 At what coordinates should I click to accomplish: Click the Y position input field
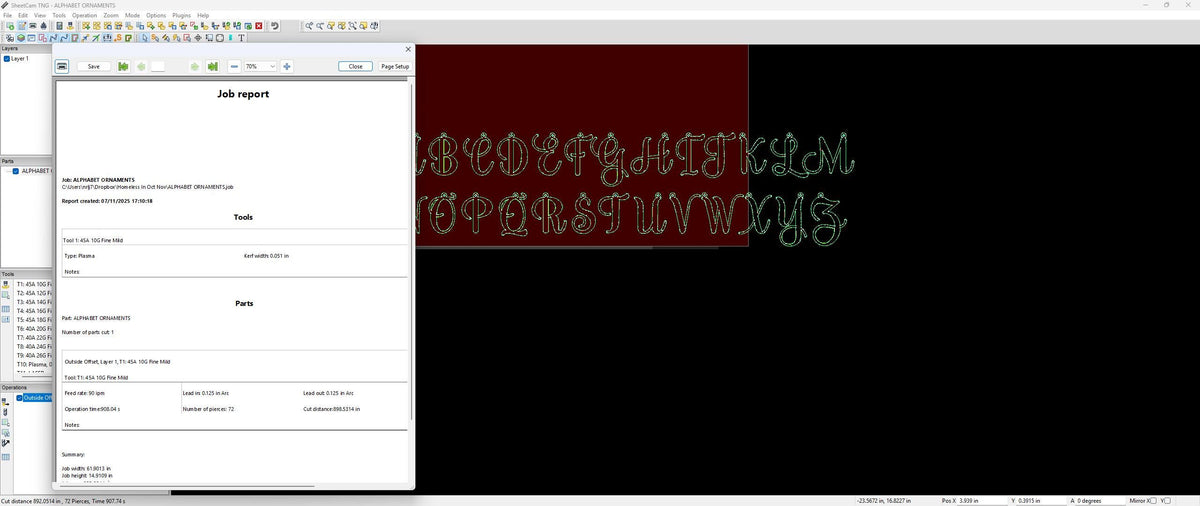pos(1041,499)
